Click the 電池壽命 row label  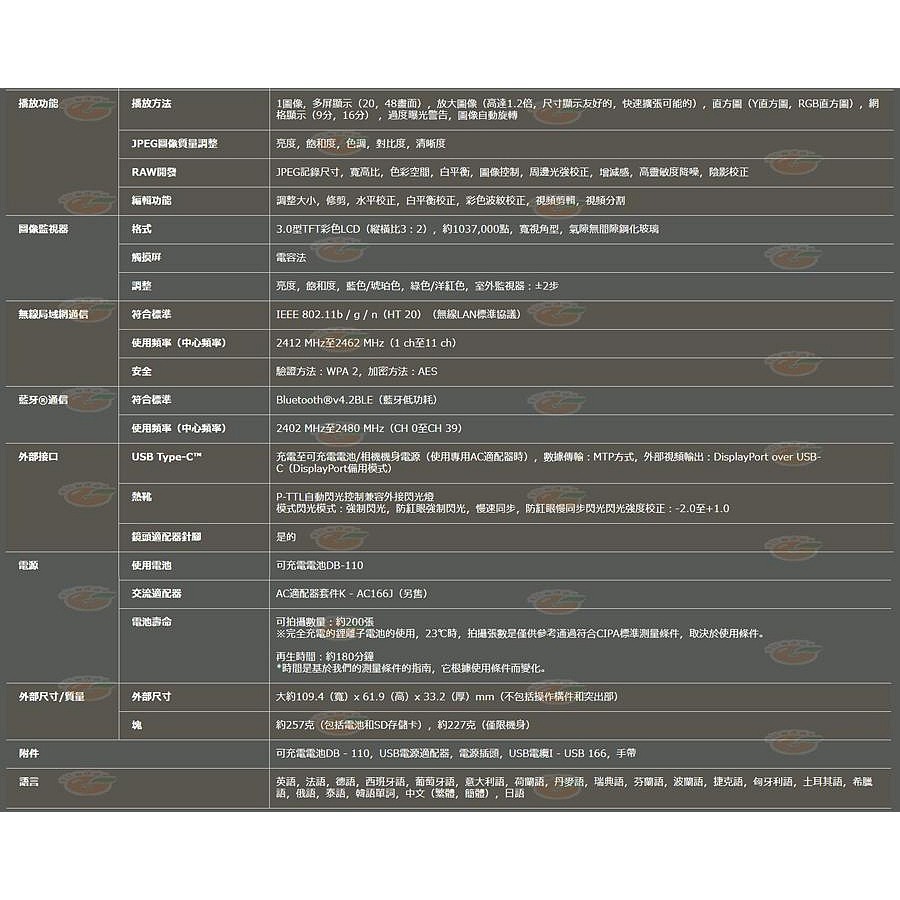pyautogui.click(x=151, y=622)
